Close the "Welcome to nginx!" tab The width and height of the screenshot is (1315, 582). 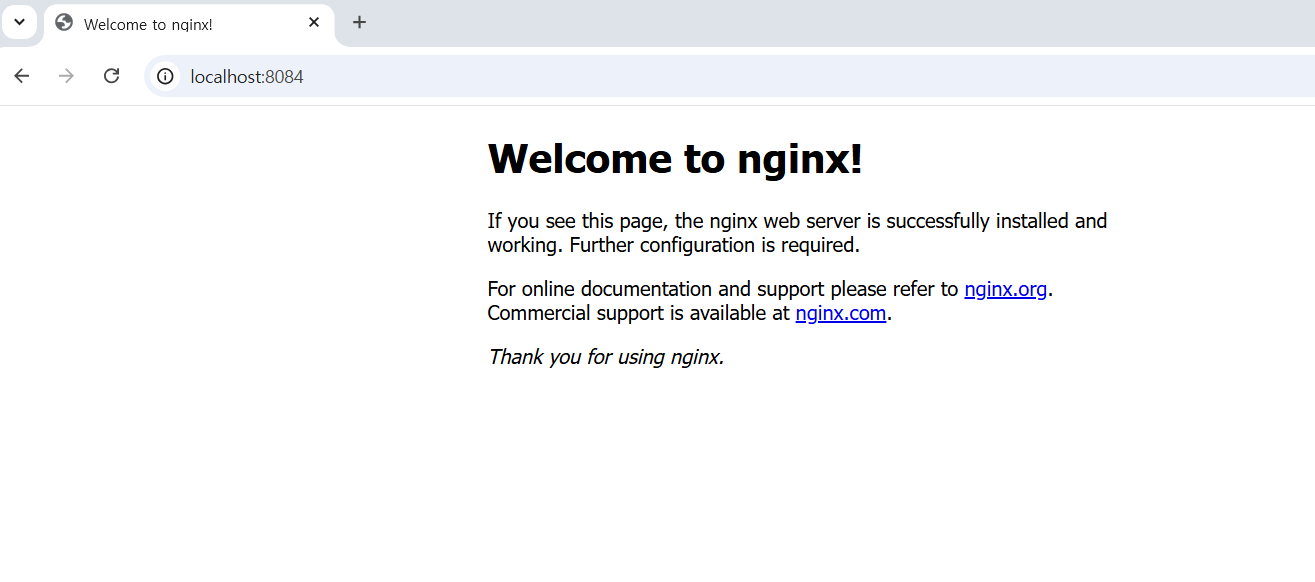(x=314, y=22)
